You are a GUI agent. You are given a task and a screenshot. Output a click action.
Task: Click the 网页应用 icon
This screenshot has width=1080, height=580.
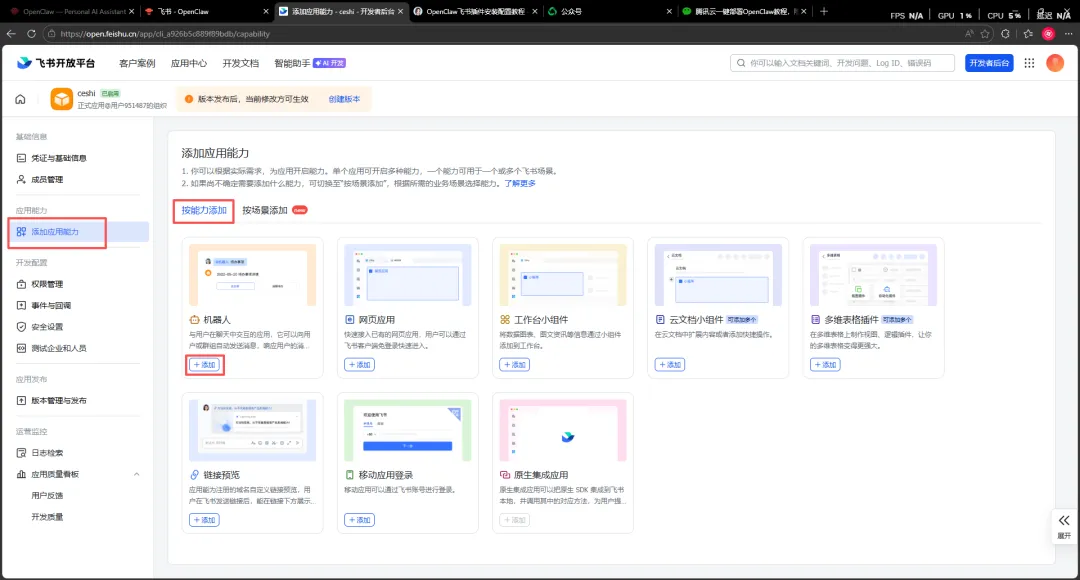coord(350,320)
